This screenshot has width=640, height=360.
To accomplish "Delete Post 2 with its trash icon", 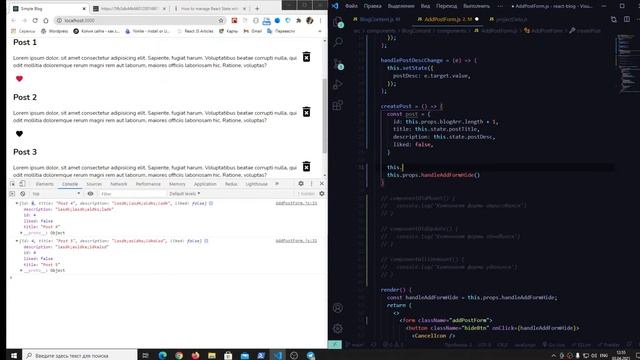I will coord(306,111).
